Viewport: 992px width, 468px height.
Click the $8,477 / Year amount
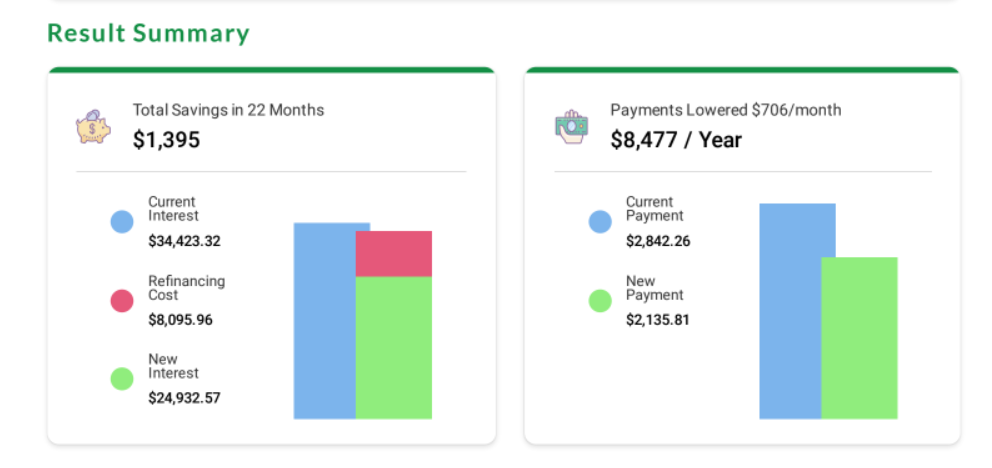[676, 140]
